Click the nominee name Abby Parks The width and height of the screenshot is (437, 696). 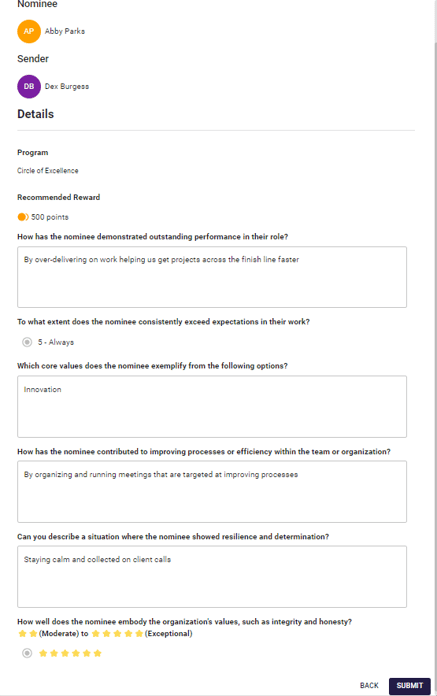[x=65, y=31]
